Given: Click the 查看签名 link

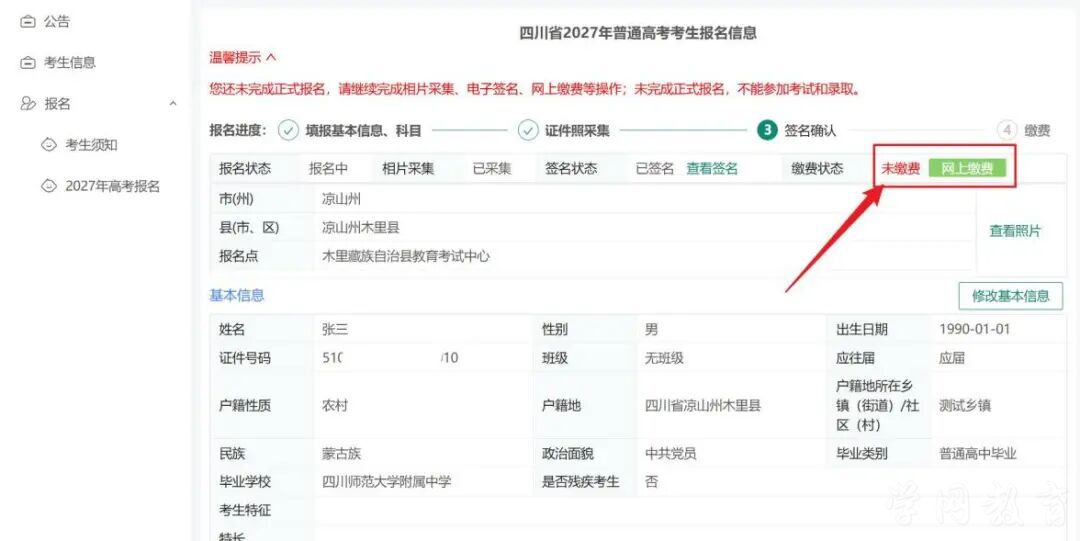Looking at the screenshot, I should (712, 169).
